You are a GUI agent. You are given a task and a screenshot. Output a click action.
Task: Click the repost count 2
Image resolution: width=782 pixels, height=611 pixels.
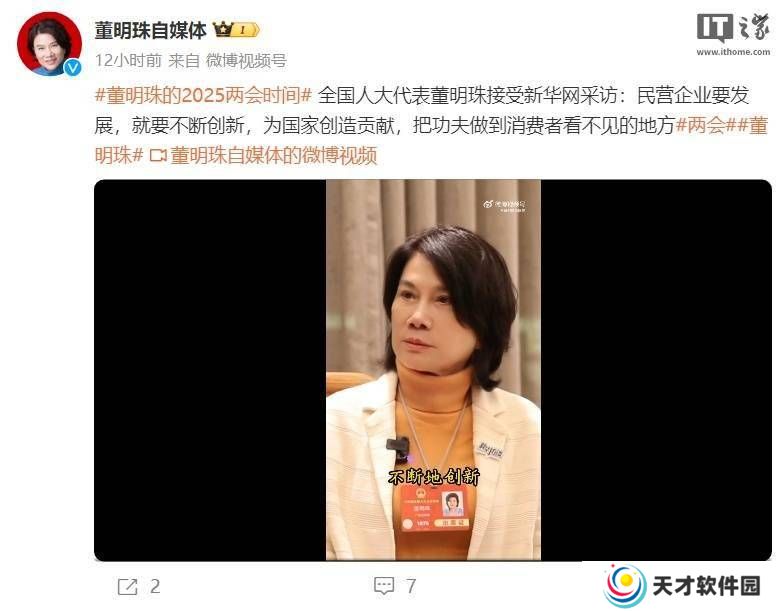point(155,587)
